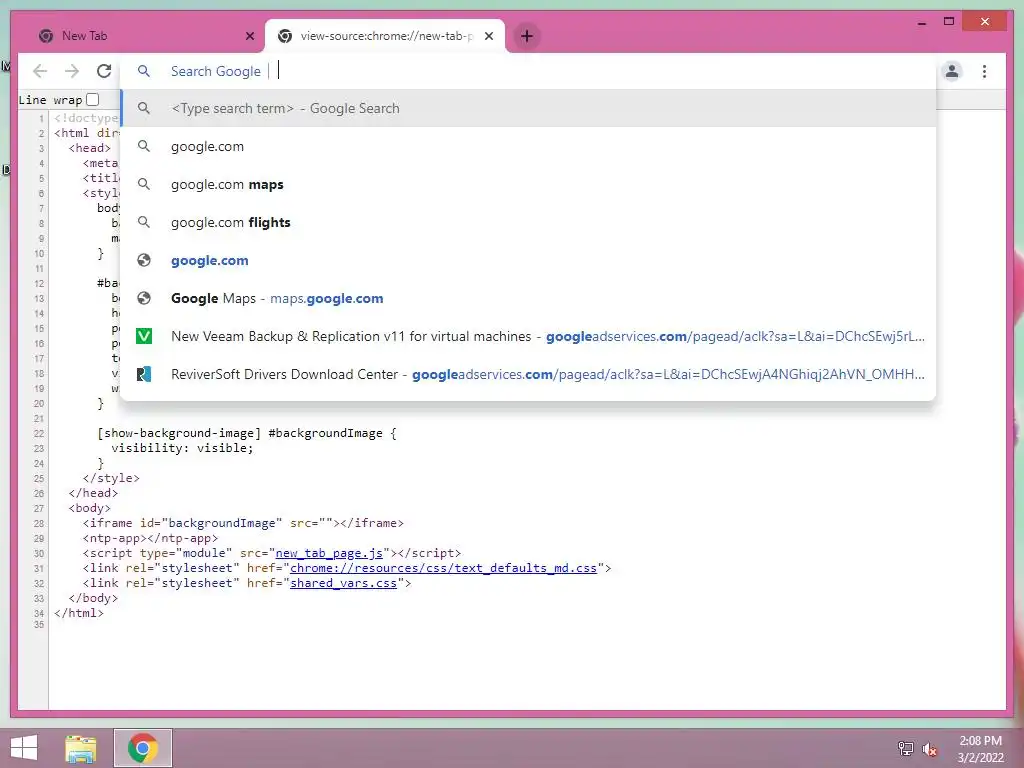This screenshot has width=1024, height=768.
Task: Open File Explorer from the taskbar
Action: click(81, 748)
